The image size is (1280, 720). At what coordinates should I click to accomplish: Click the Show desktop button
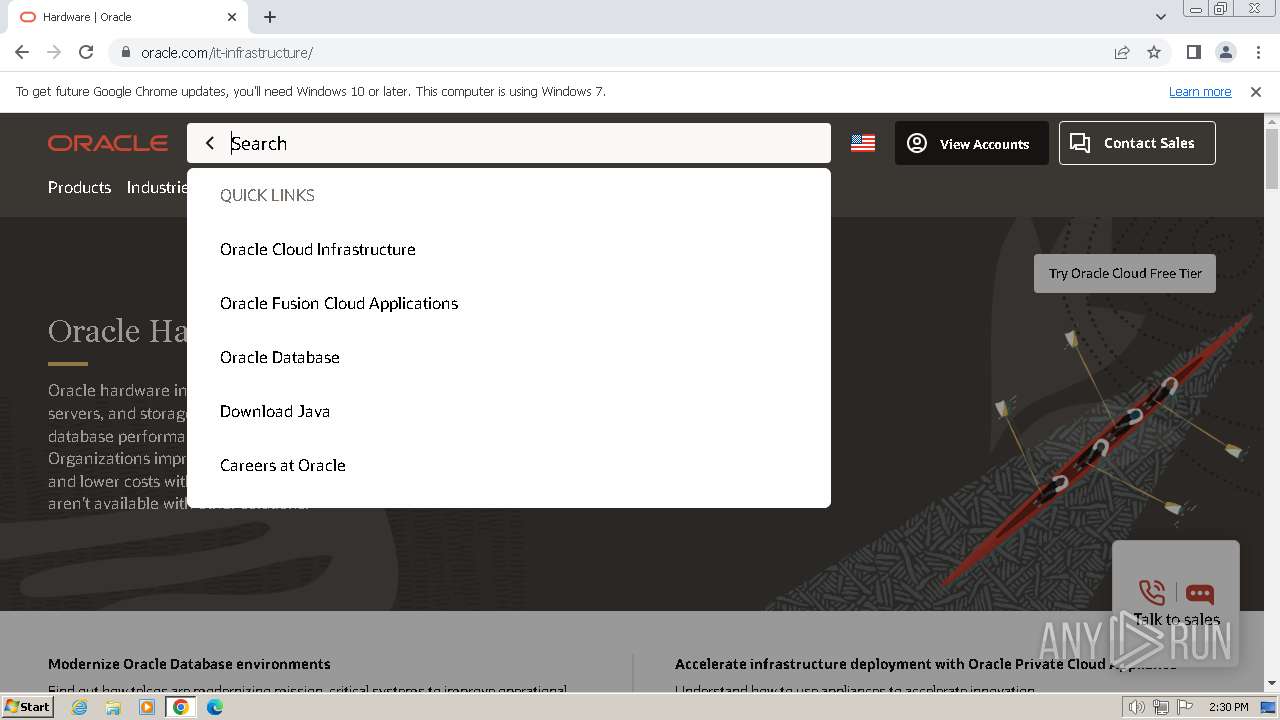pos(1269,707)
